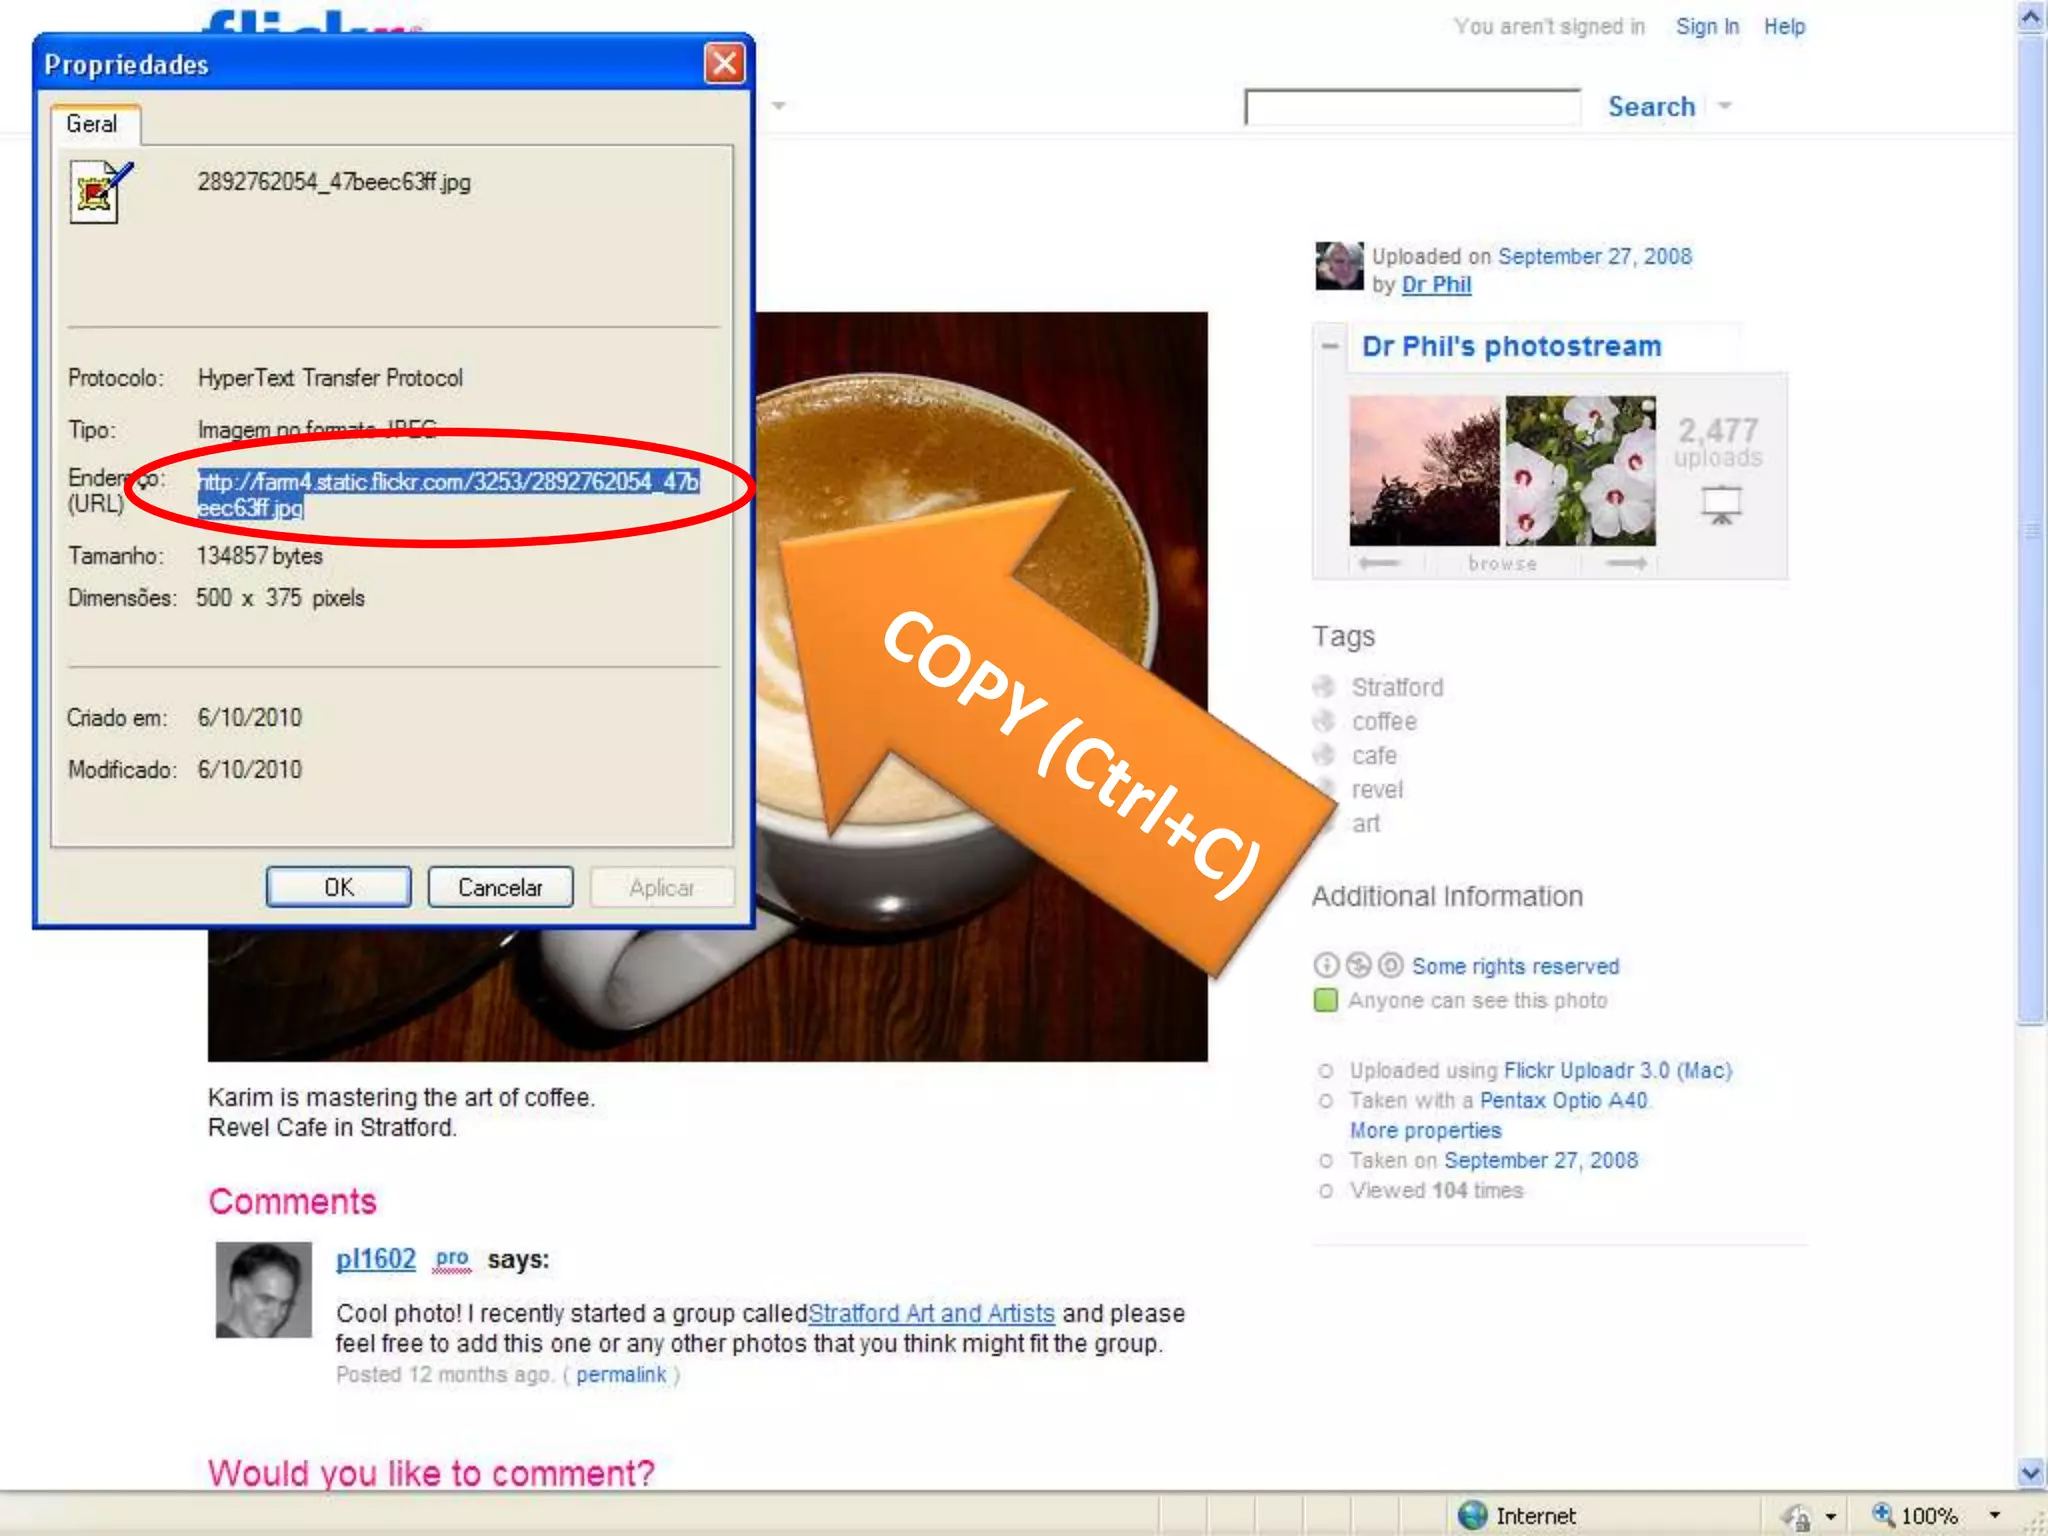Select the Geral tab in Propriedades dialog
Image resolution: width=2048 pixels, height=1536 pixels.
click(x=93, y=124)
